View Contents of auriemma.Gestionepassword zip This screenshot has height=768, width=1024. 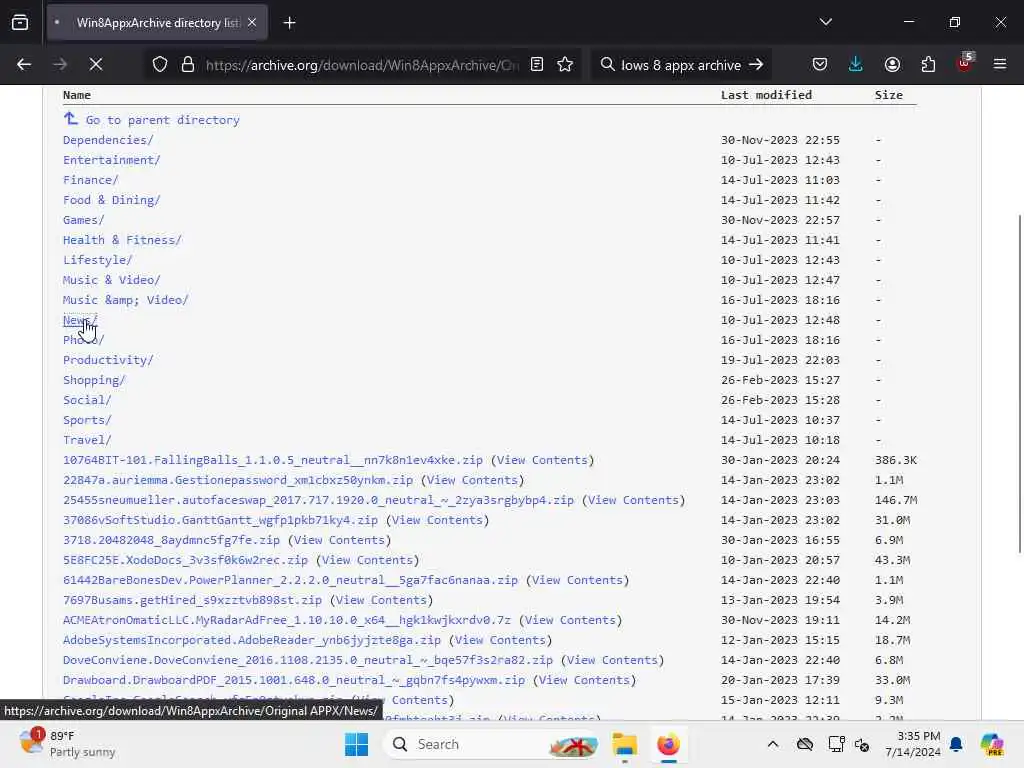click(472, 480)
